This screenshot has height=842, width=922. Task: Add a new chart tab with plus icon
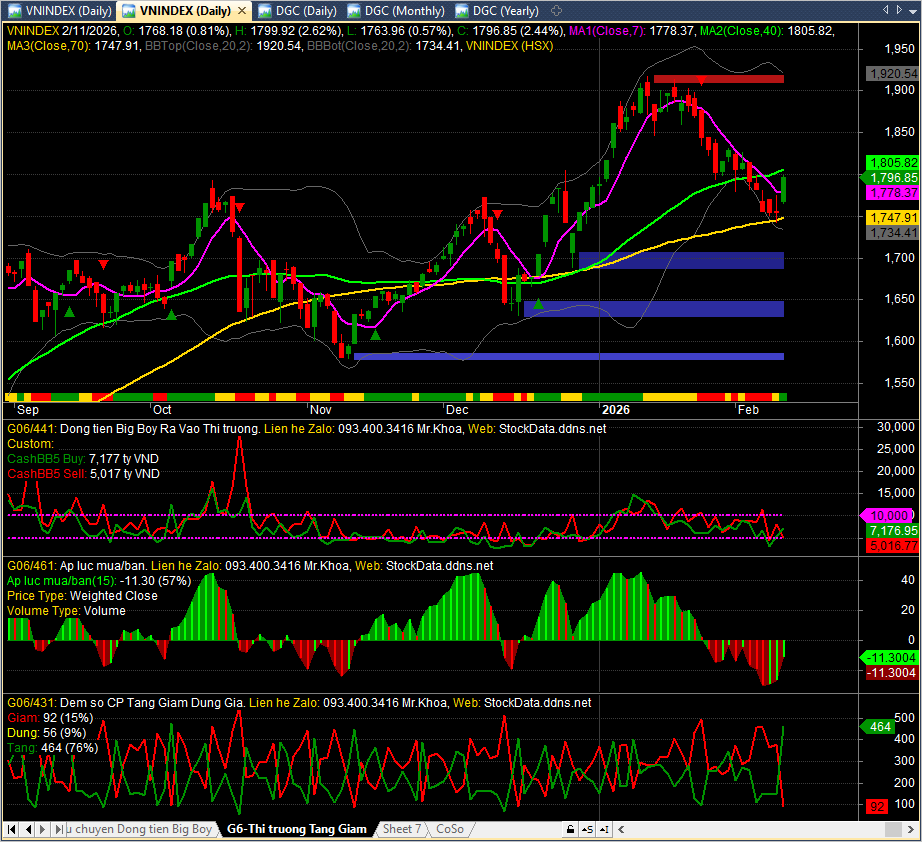[x=556, y=11]
